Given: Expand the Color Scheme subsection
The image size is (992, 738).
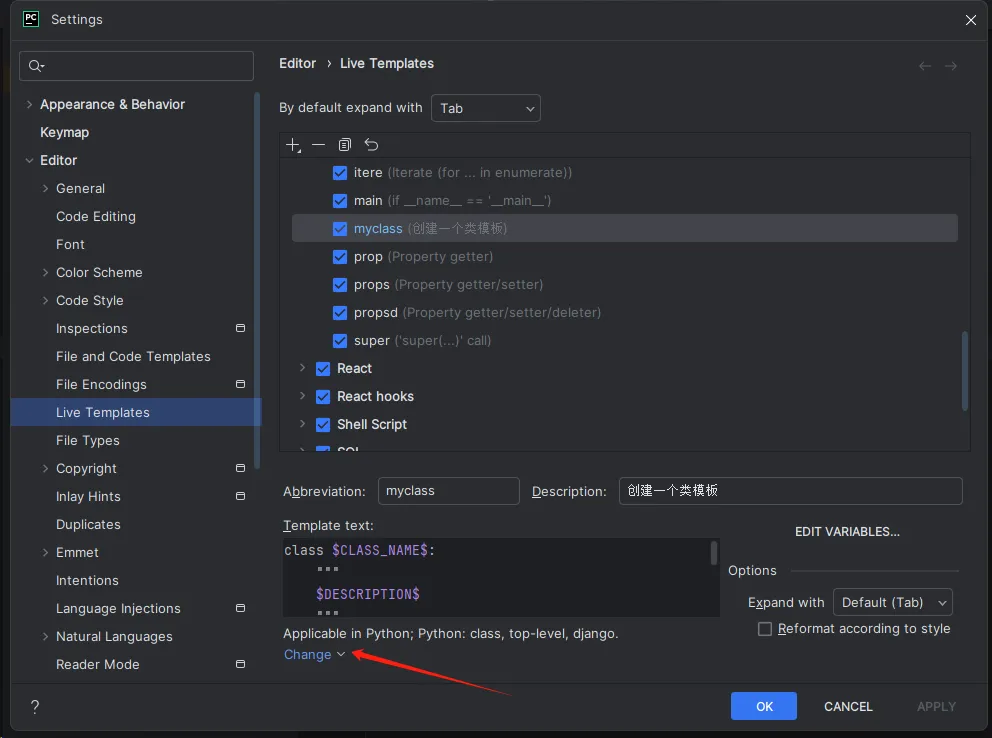Looking at the screenshot, I should pyautogui.click(x=45, y=273).
